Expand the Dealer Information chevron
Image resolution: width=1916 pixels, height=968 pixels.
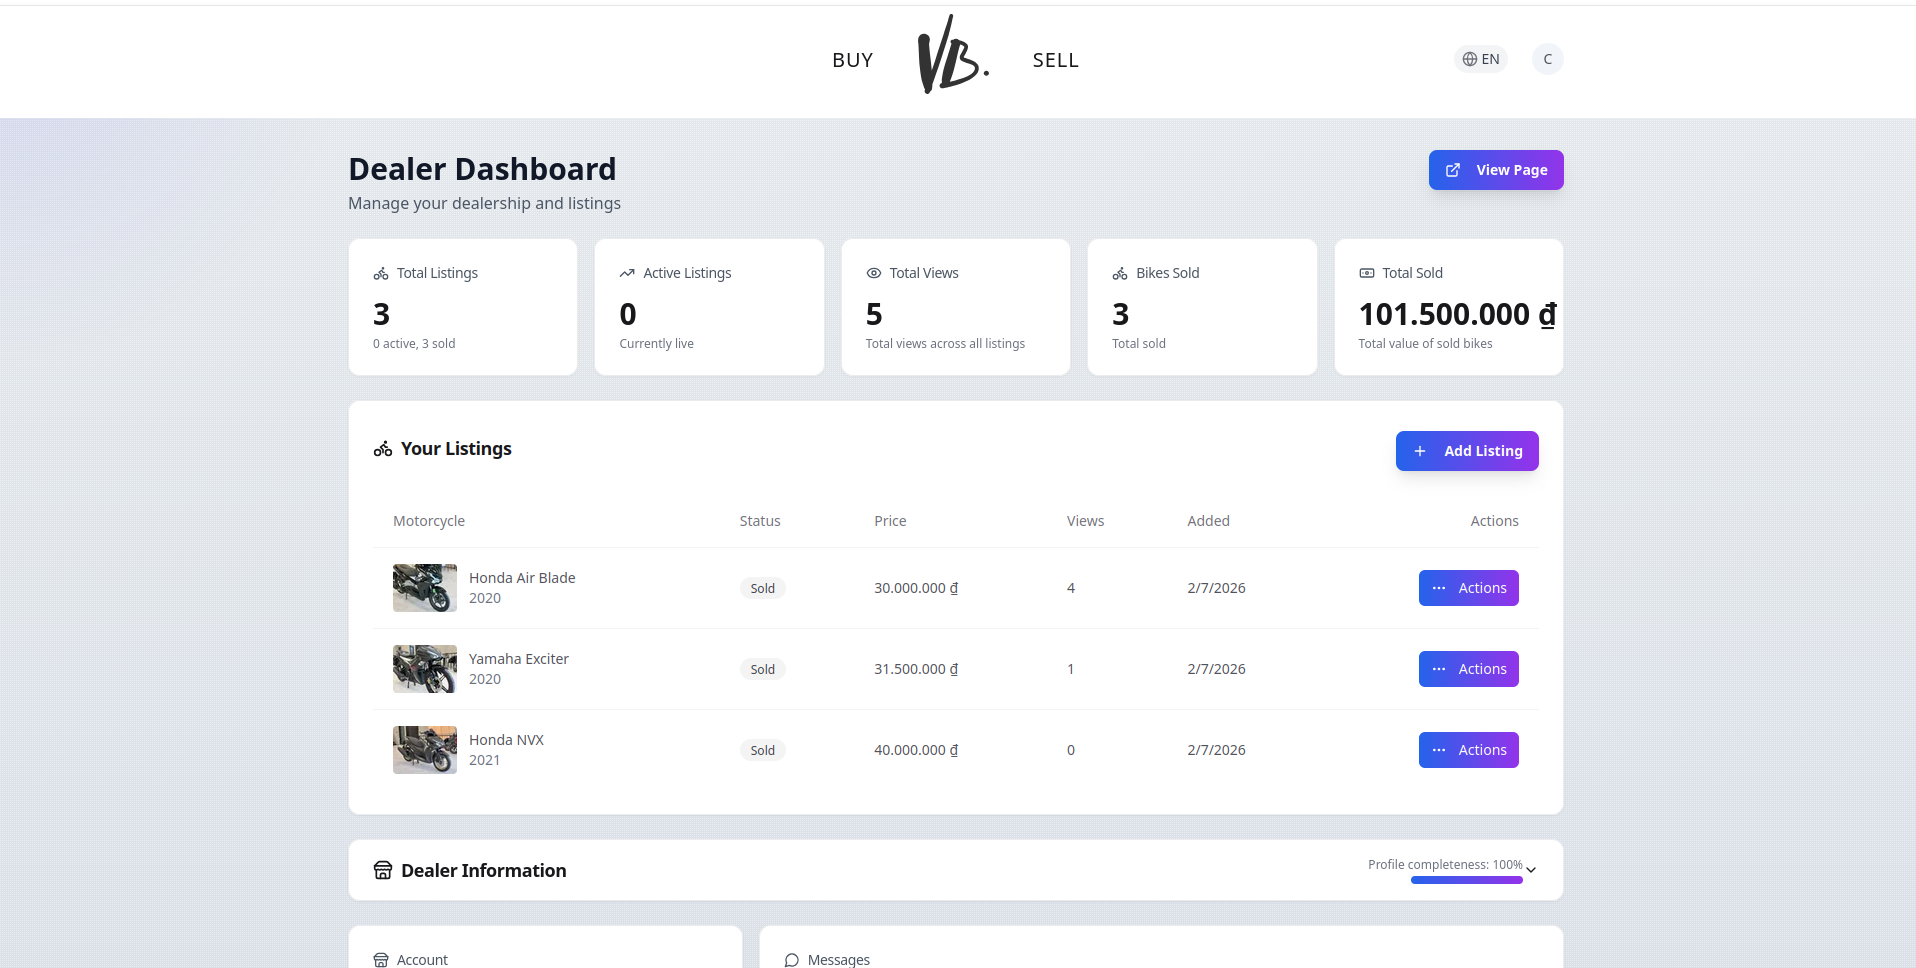tap(1531, 870)
